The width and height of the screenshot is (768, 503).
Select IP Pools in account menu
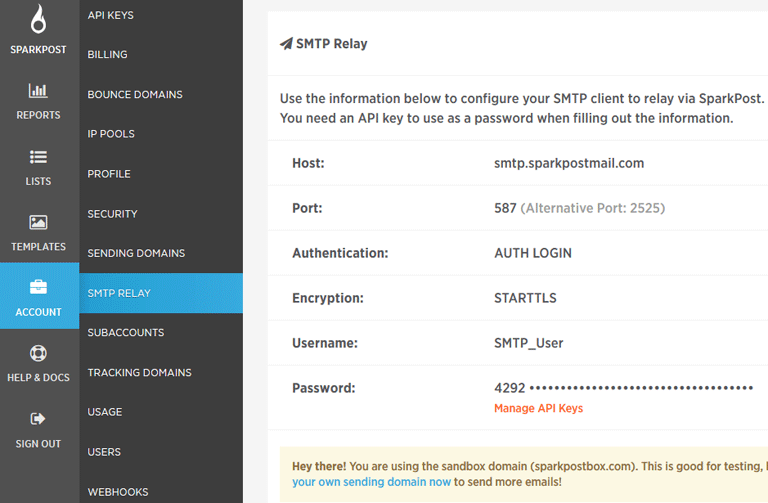[111, 134]
